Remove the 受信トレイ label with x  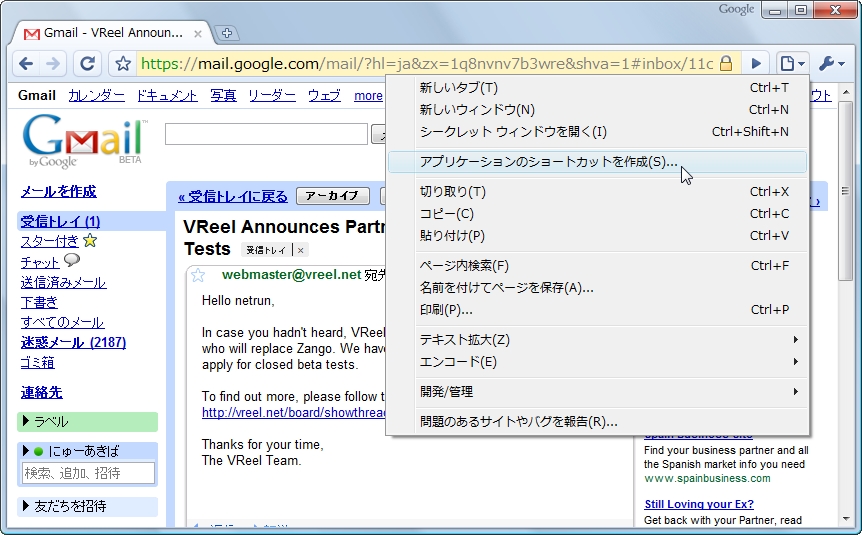click(x=300, y=250)
